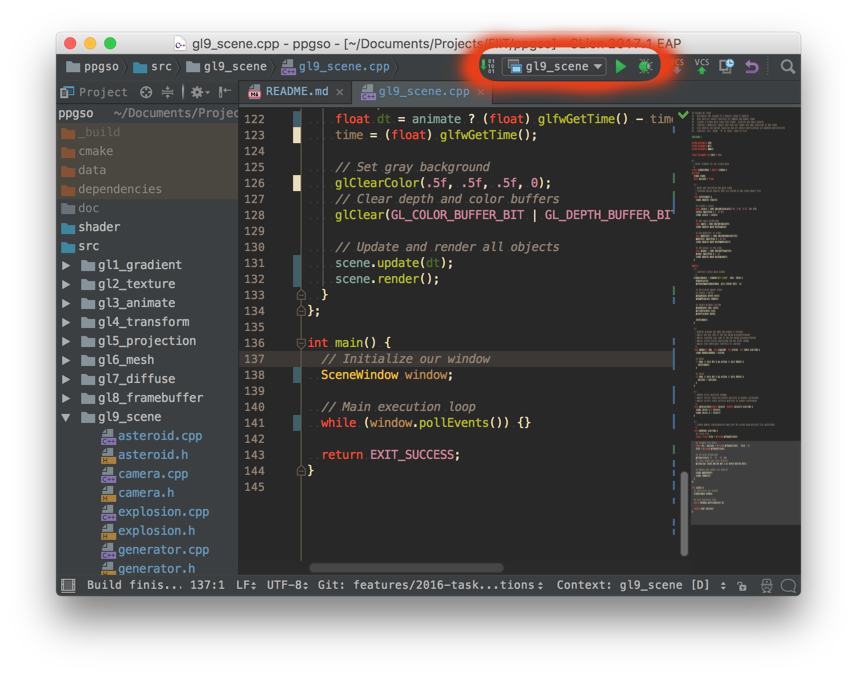Open Git branch features/2016-task selector
The image size is (857, 676).
click(x=431, y=585)
